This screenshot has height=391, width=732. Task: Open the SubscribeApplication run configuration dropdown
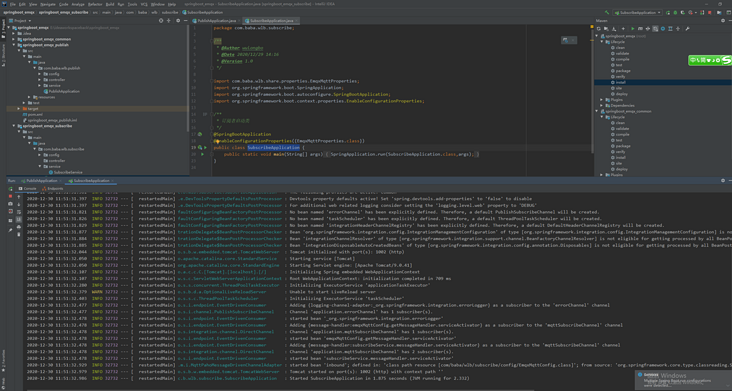coord(638,13)
